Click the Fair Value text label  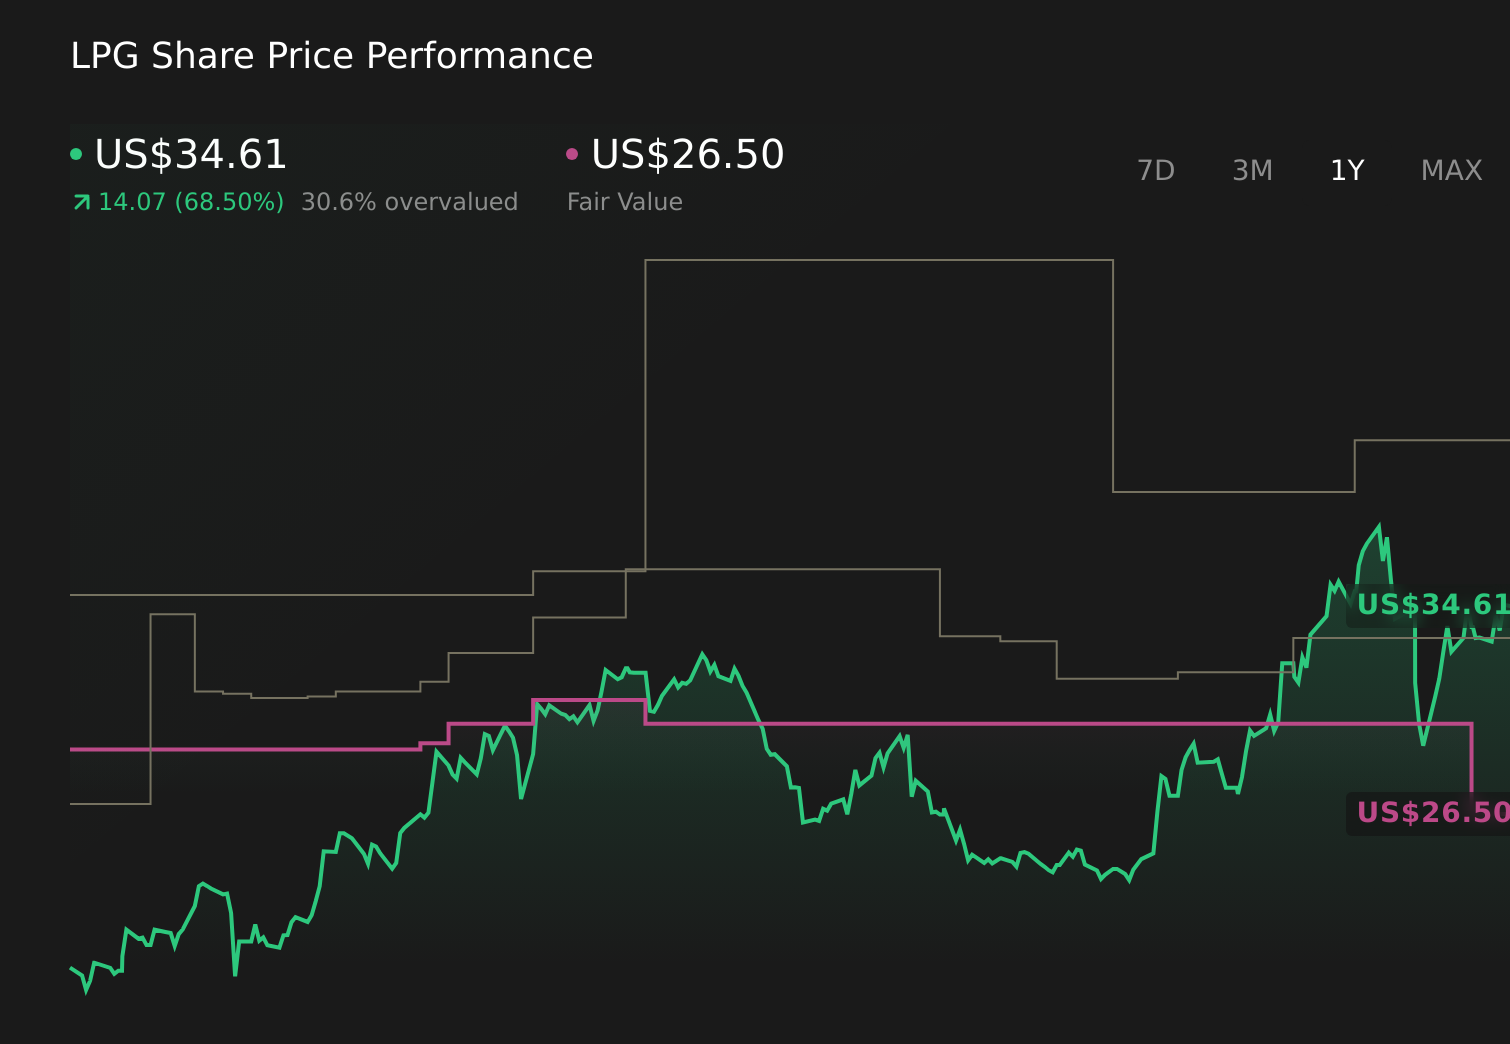click(623, 201)
